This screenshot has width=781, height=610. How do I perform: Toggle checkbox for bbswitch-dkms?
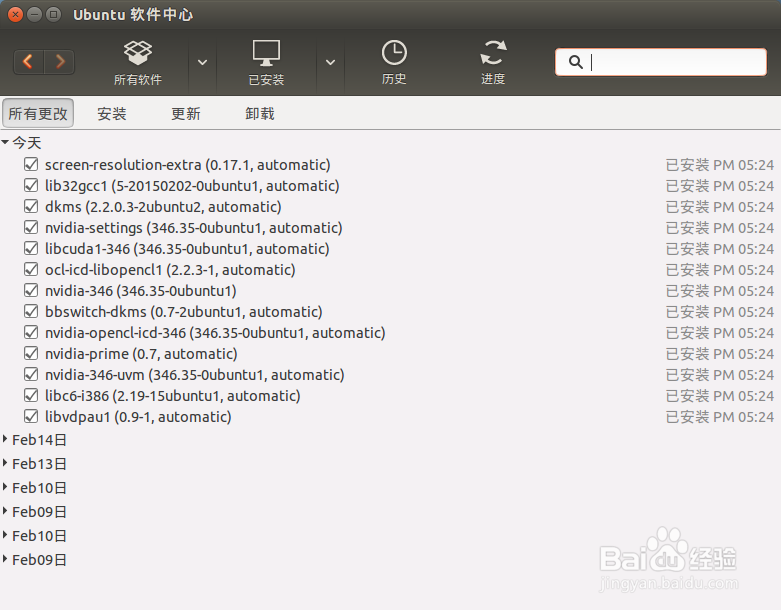pos(31,311)
